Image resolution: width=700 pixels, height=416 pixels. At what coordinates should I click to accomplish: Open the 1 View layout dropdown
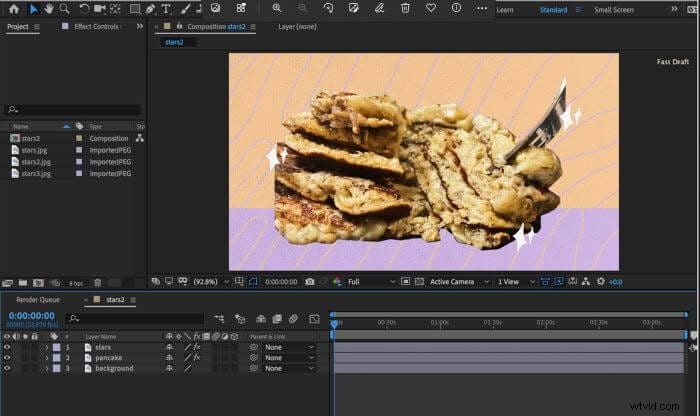coord(516,282)
